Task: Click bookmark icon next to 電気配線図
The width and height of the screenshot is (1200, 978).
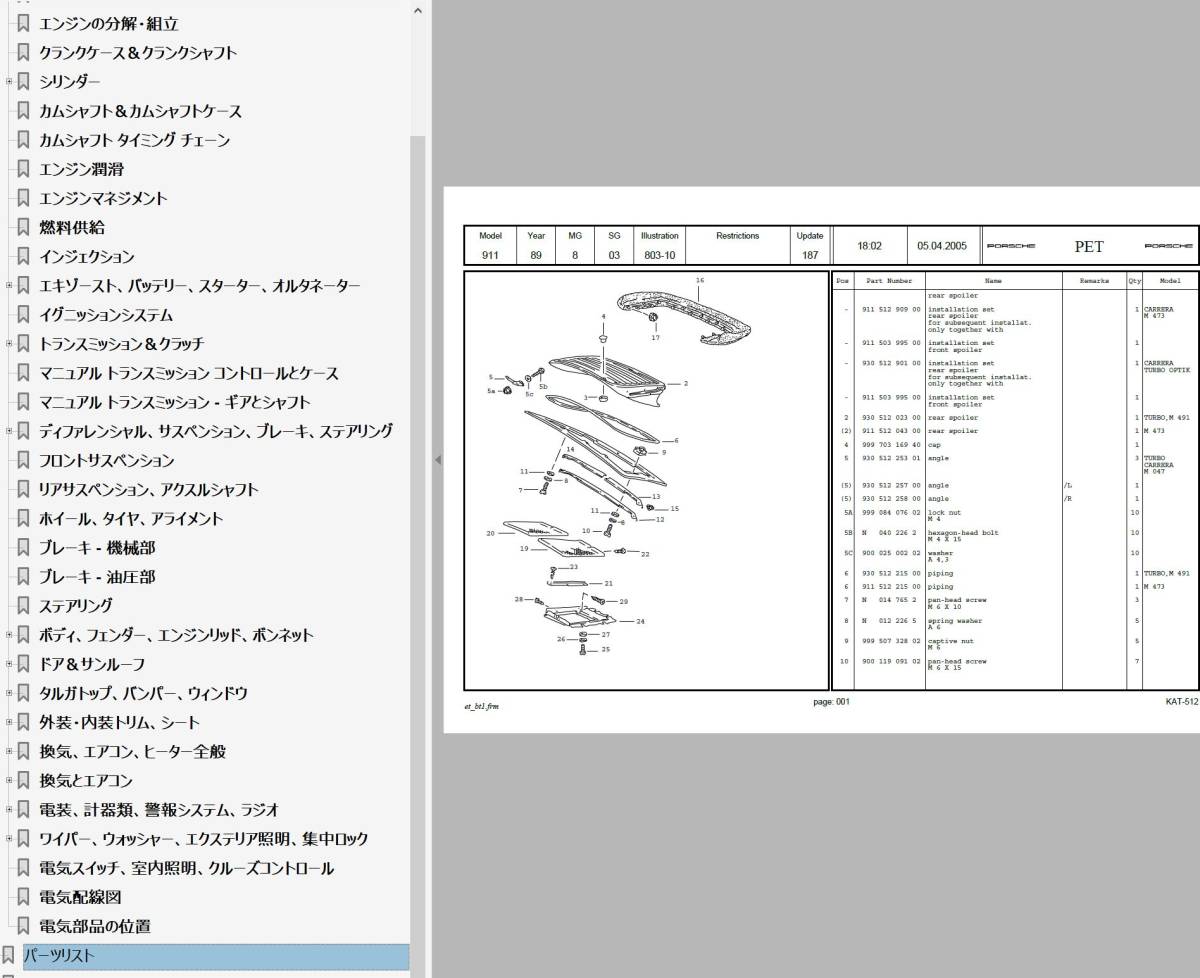Action: 24,897
